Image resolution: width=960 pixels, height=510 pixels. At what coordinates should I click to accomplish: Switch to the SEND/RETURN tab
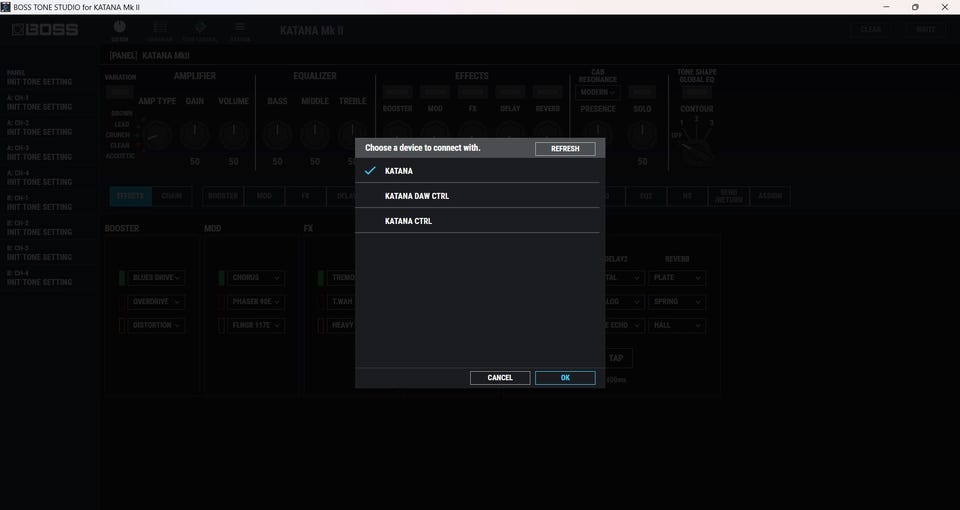coord(729,196)
